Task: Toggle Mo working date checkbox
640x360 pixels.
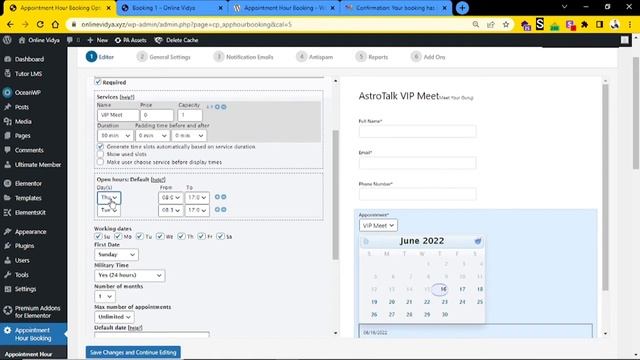Action: (118, 236)
